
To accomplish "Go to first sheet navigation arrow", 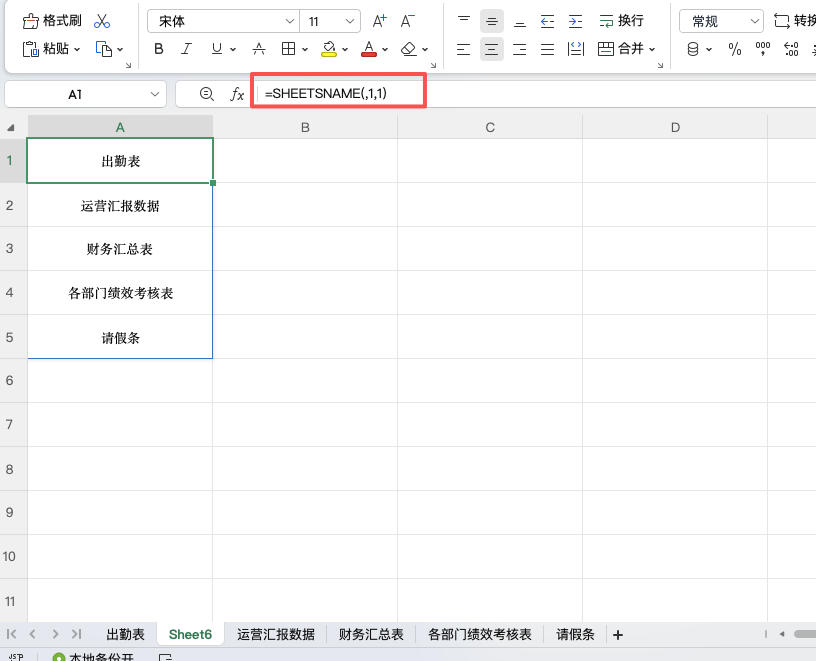I will [11, 634].
